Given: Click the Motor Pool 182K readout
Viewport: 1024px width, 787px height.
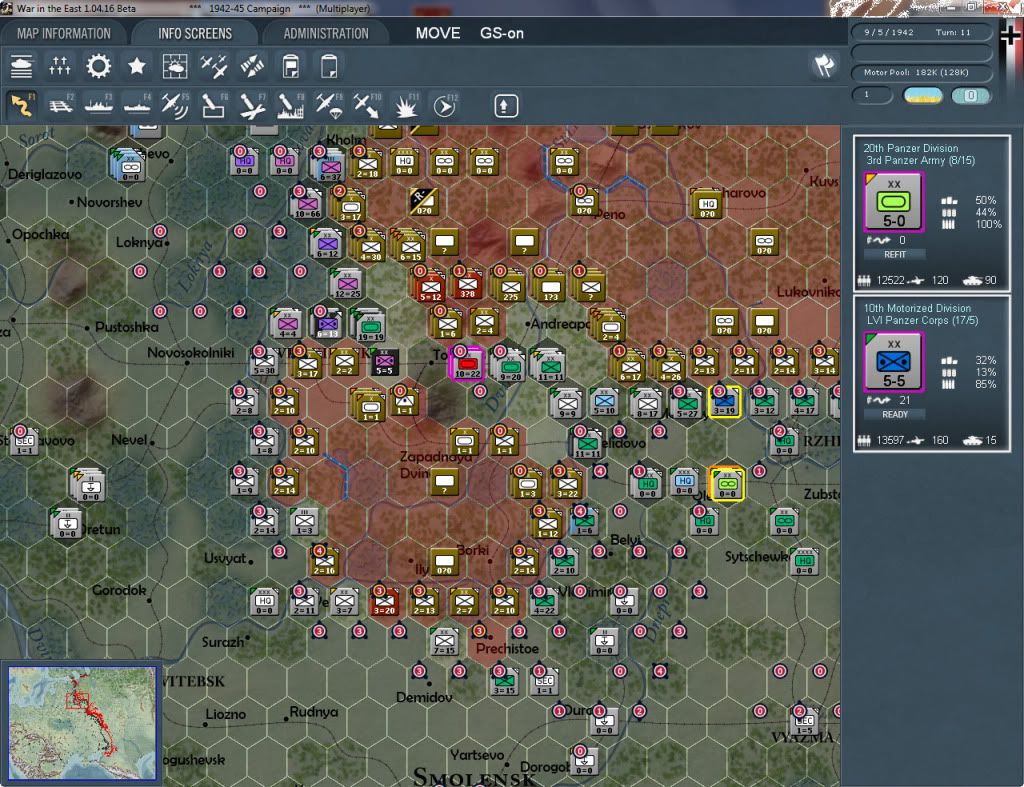Looking at the screenshot, I should pyautogui.click(x=921, y=72).
